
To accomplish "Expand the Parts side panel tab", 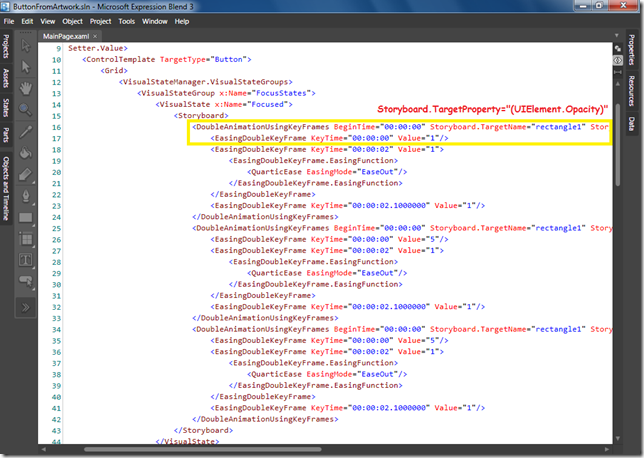I will (6, 135).
